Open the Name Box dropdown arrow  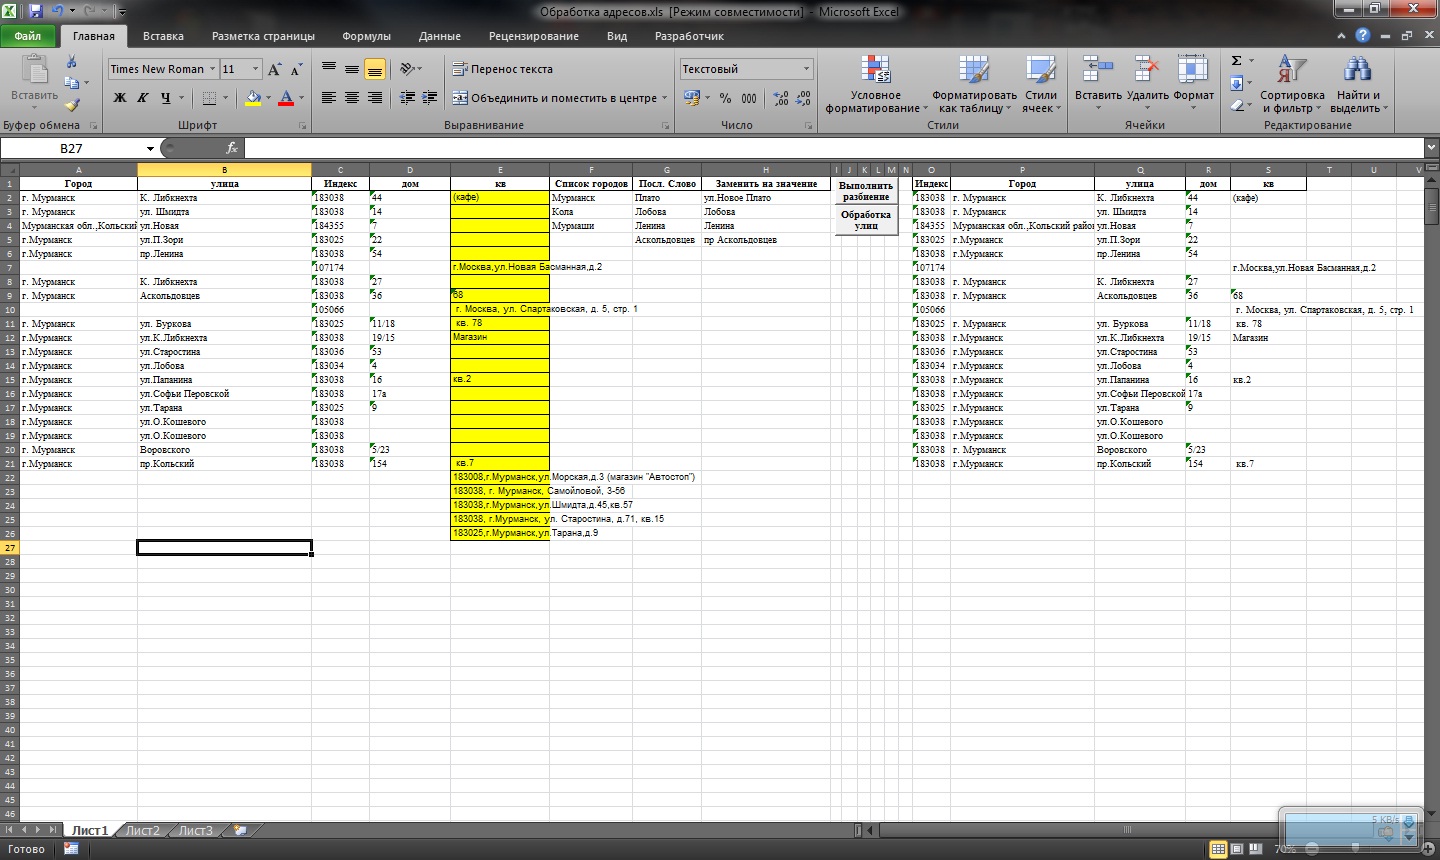coord(150,148)
